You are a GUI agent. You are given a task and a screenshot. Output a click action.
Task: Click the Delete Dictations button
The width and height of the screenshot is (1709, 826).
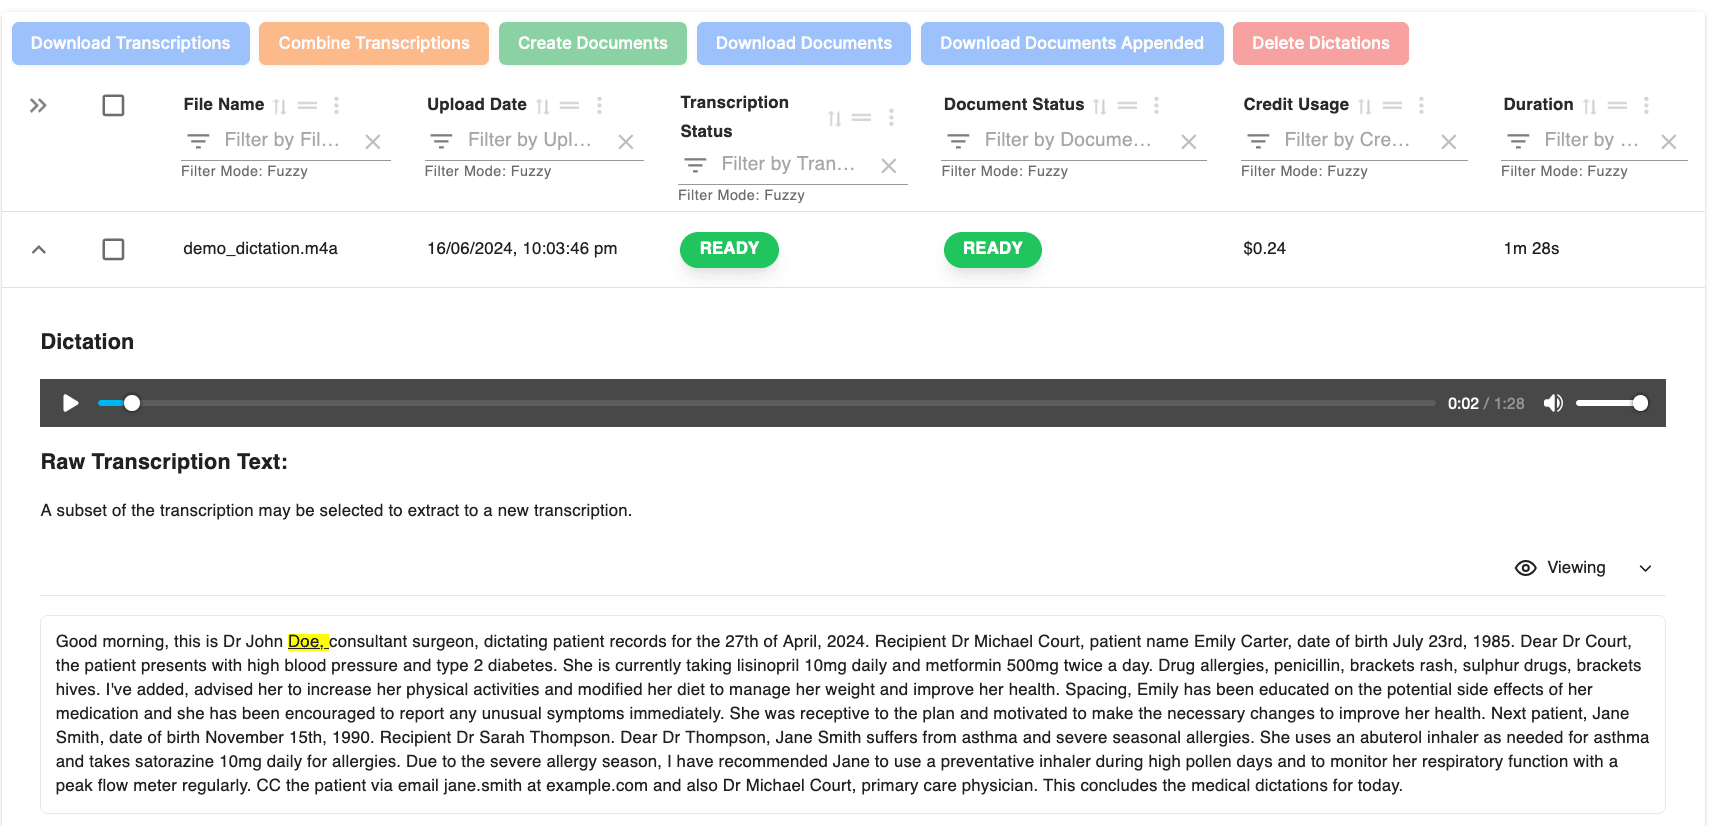pyautogui.click(x=1320, y=43)
